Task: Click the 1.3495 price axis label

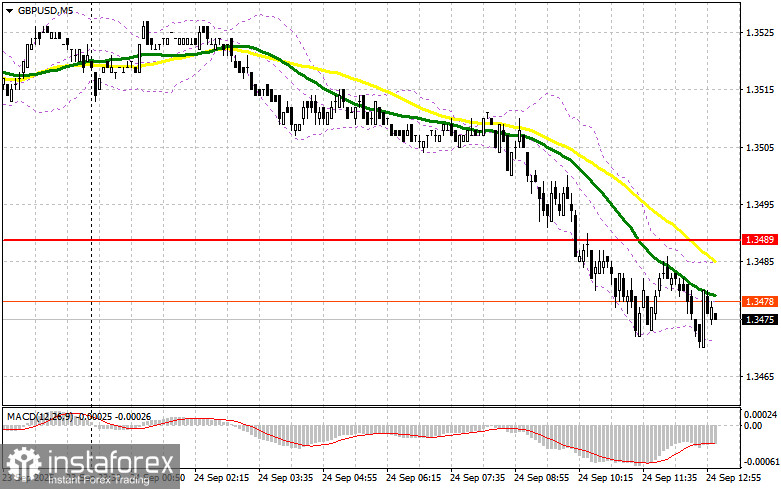Action: pyautogui.click(x=760, y=205)
